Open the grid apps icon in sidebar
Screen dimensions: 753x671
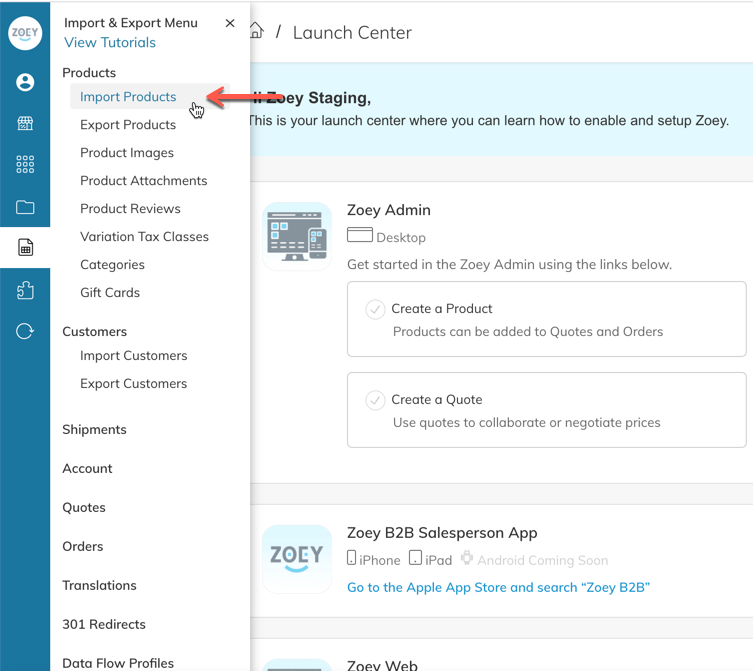pyautogui.click(x=25, y=164)
